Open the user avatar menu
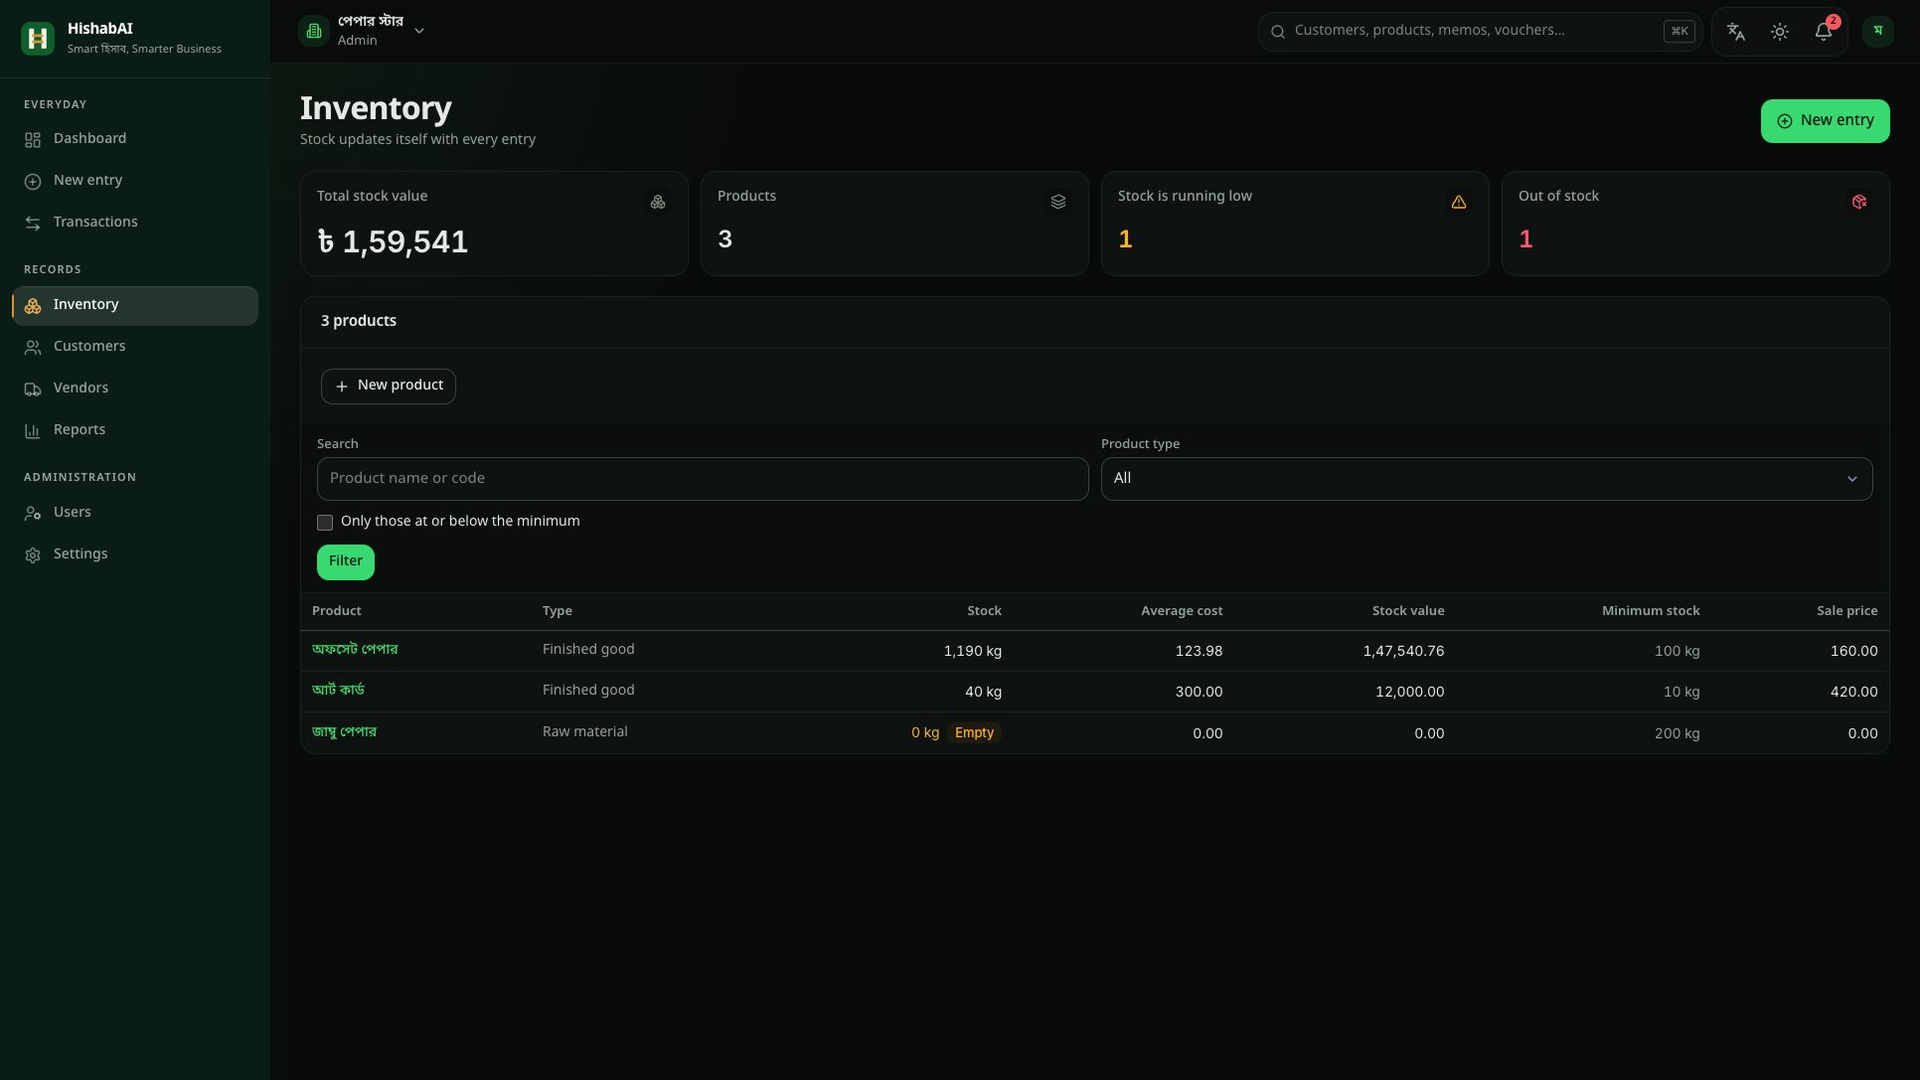This screenshot has width=1920, height=1080. pyautogui.click(x=1878, y=31)
